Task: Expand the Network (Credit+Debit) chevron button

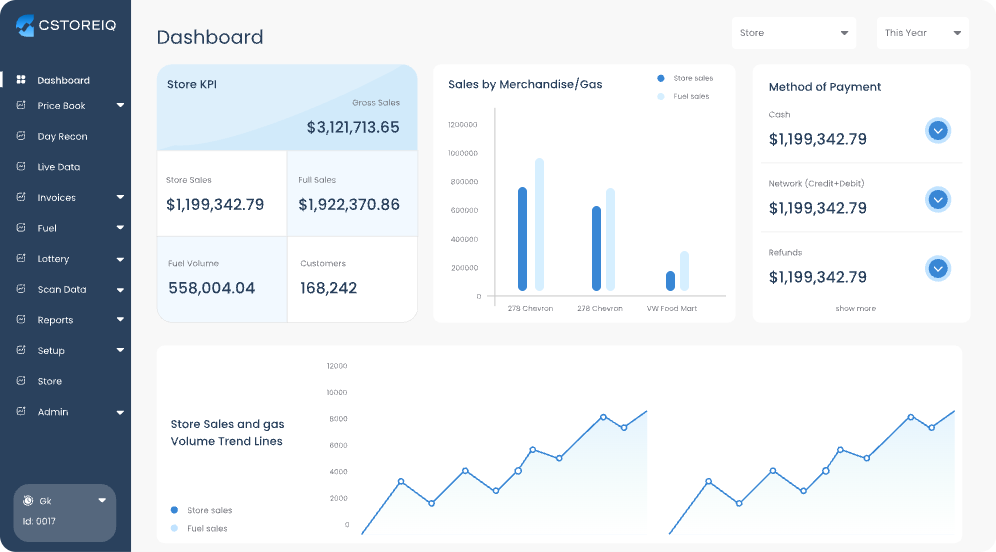Action: [938, 199]
